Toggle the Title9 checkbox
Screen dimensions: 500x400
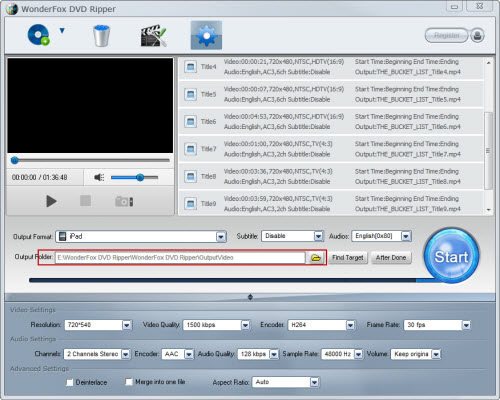coord(191,204)
